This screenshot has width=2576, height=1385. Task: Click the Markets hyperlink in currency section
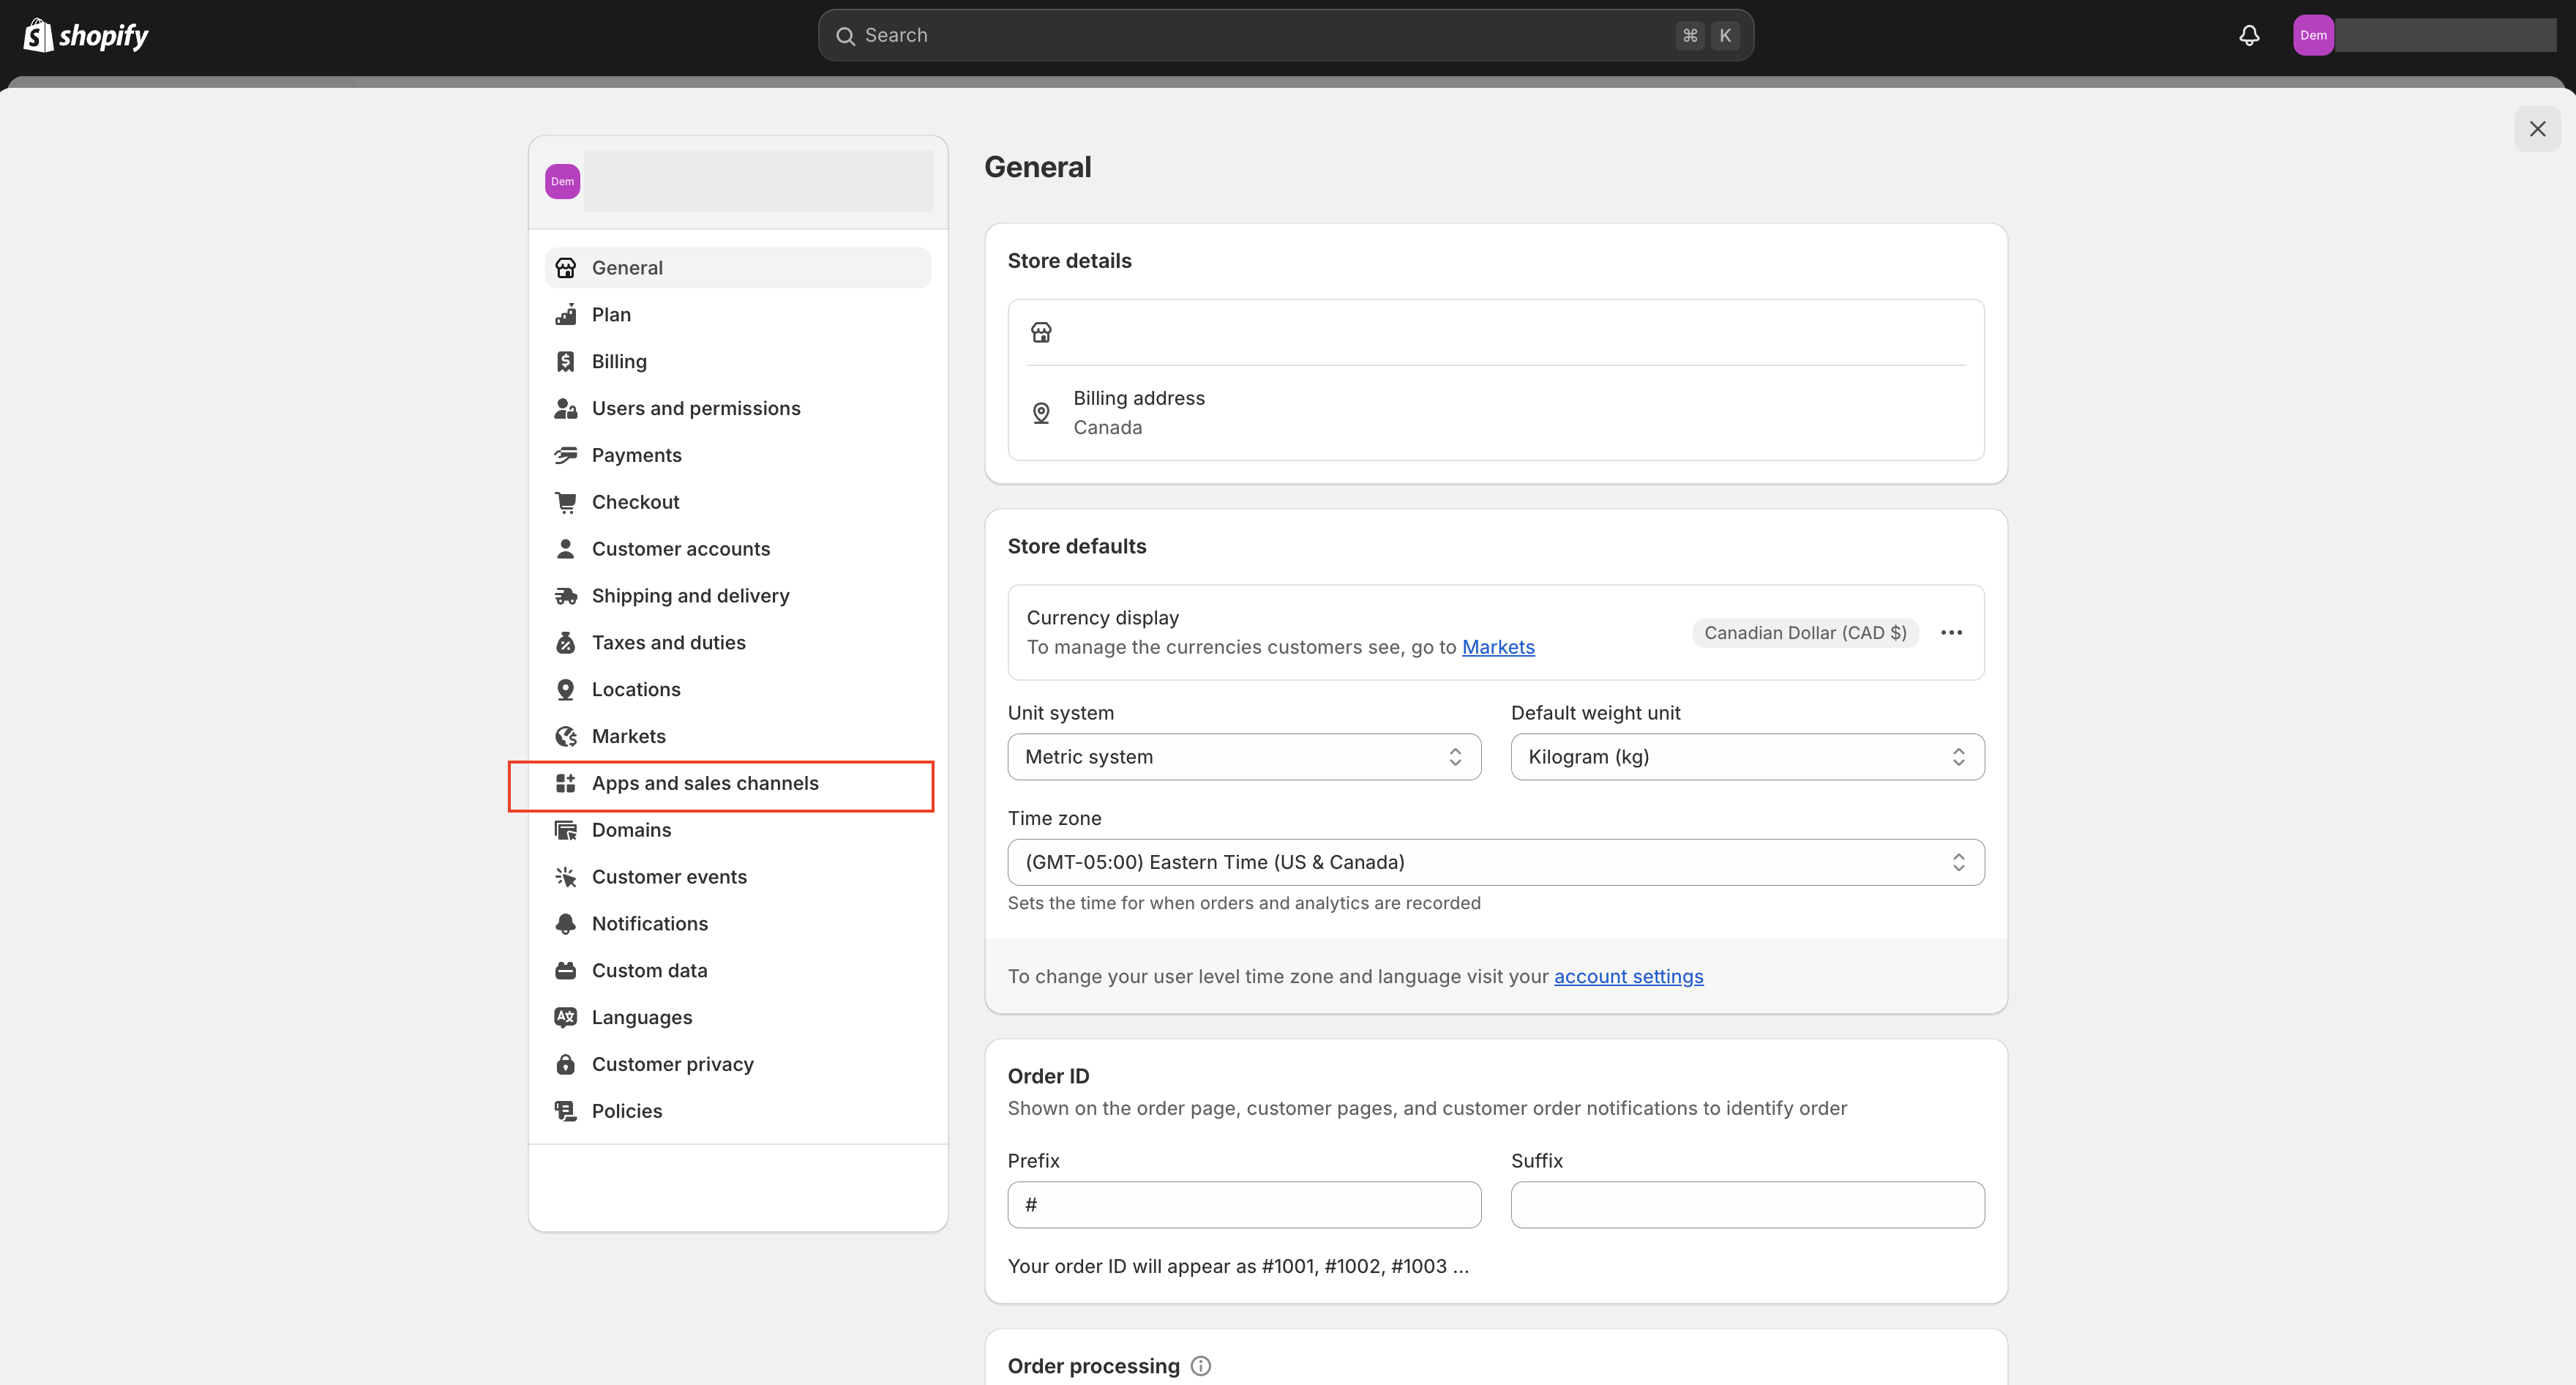1497,646
